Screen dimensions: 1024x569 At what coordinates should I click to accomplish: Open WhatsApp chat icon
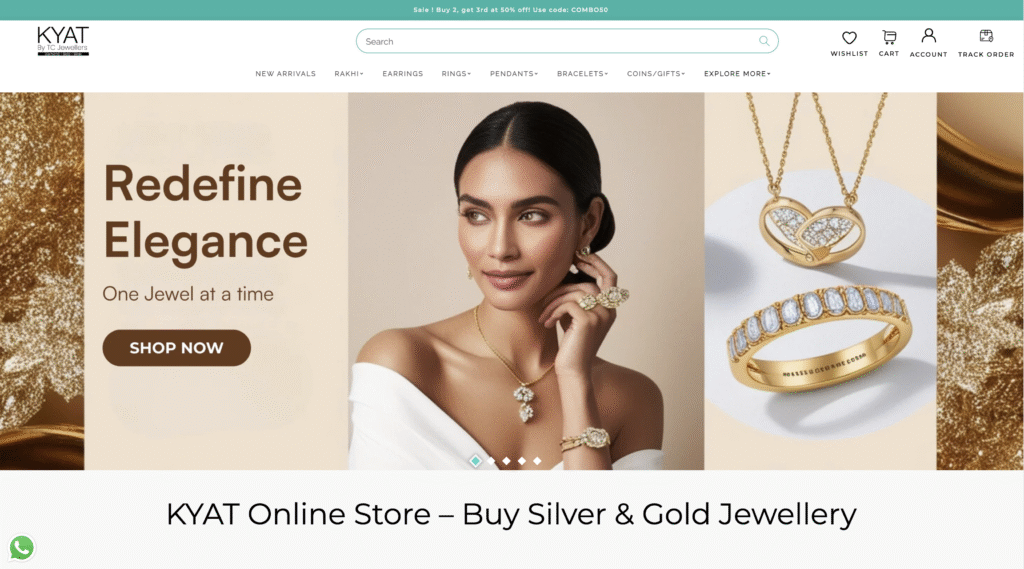click(x=22, y=547)
